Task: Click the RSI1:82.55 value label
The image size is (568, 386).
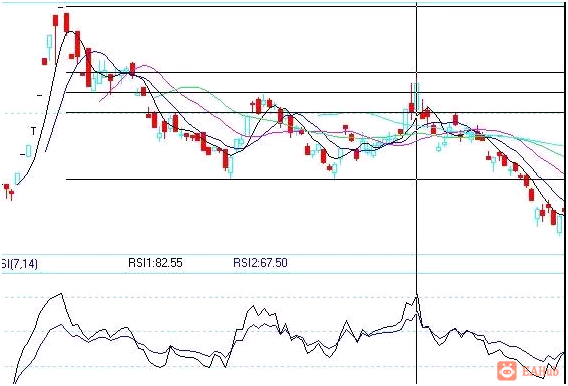Action: (155, 263)
